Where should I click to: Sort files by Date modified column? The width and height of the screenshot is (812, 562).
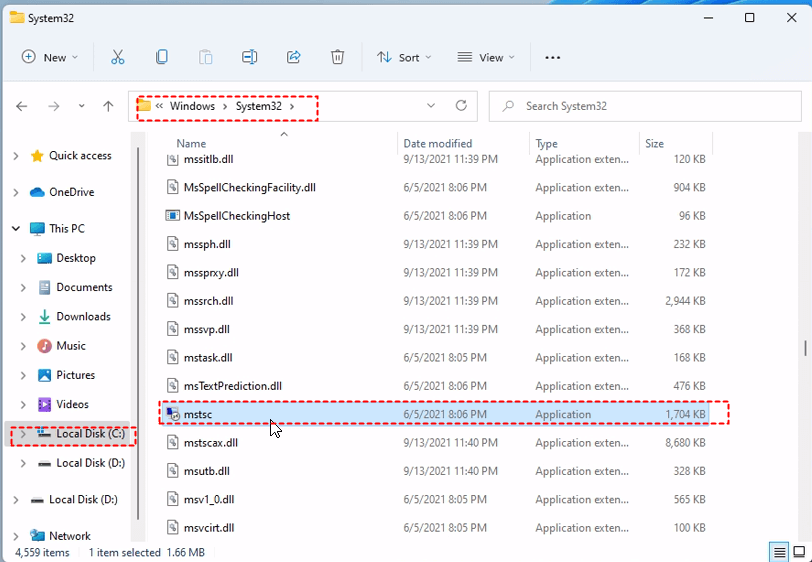[x=438, y=144]
